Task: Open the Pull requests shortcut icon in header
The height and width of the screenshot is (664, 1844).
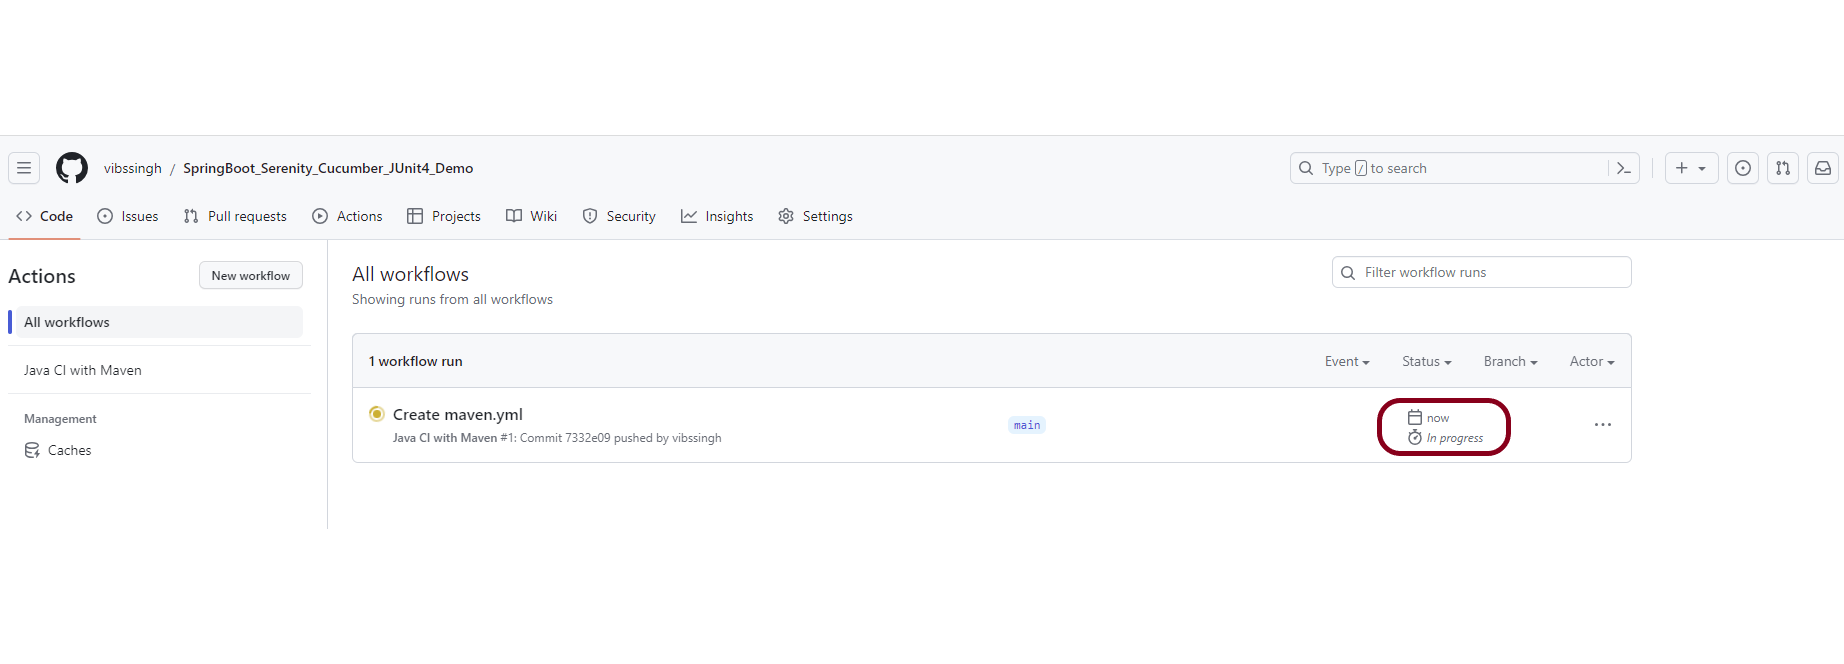Action: (1783, 168)
